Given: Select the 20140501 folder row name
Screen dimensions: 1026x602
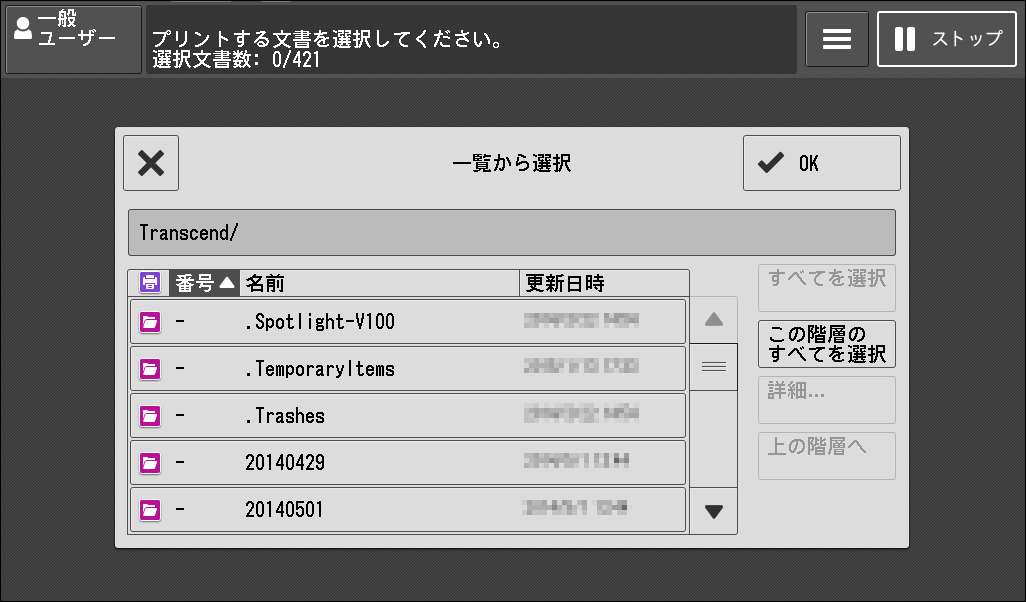Looking at the screenshot, I should point(284,510).
